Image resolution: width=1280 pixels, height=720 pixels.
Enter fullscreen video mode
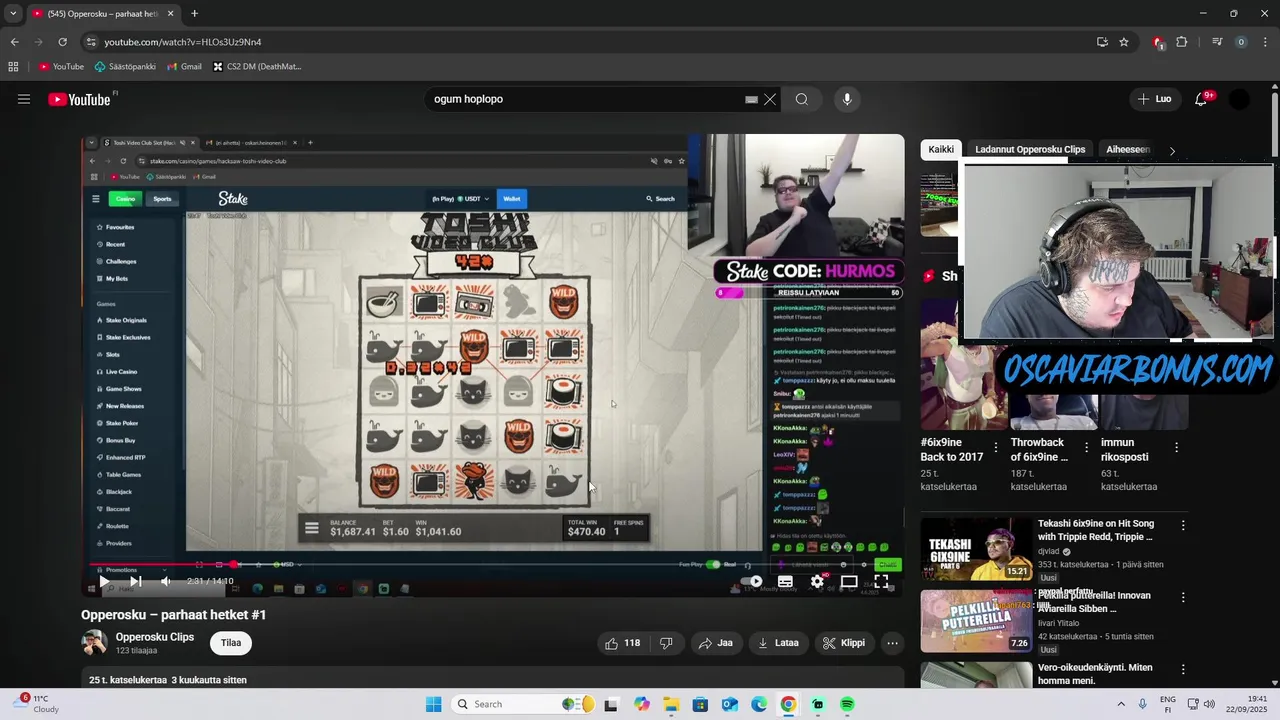[881, 581]
